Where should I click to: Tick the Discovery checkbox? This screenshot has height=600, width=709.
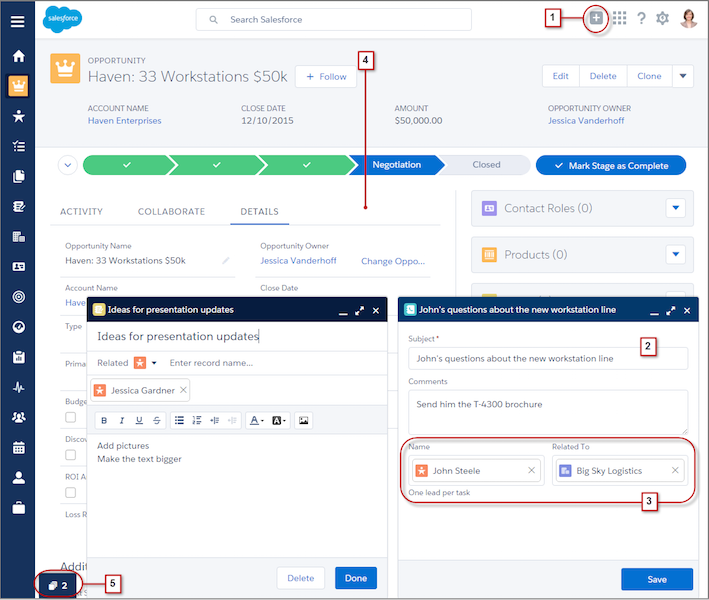coord(71,455)
